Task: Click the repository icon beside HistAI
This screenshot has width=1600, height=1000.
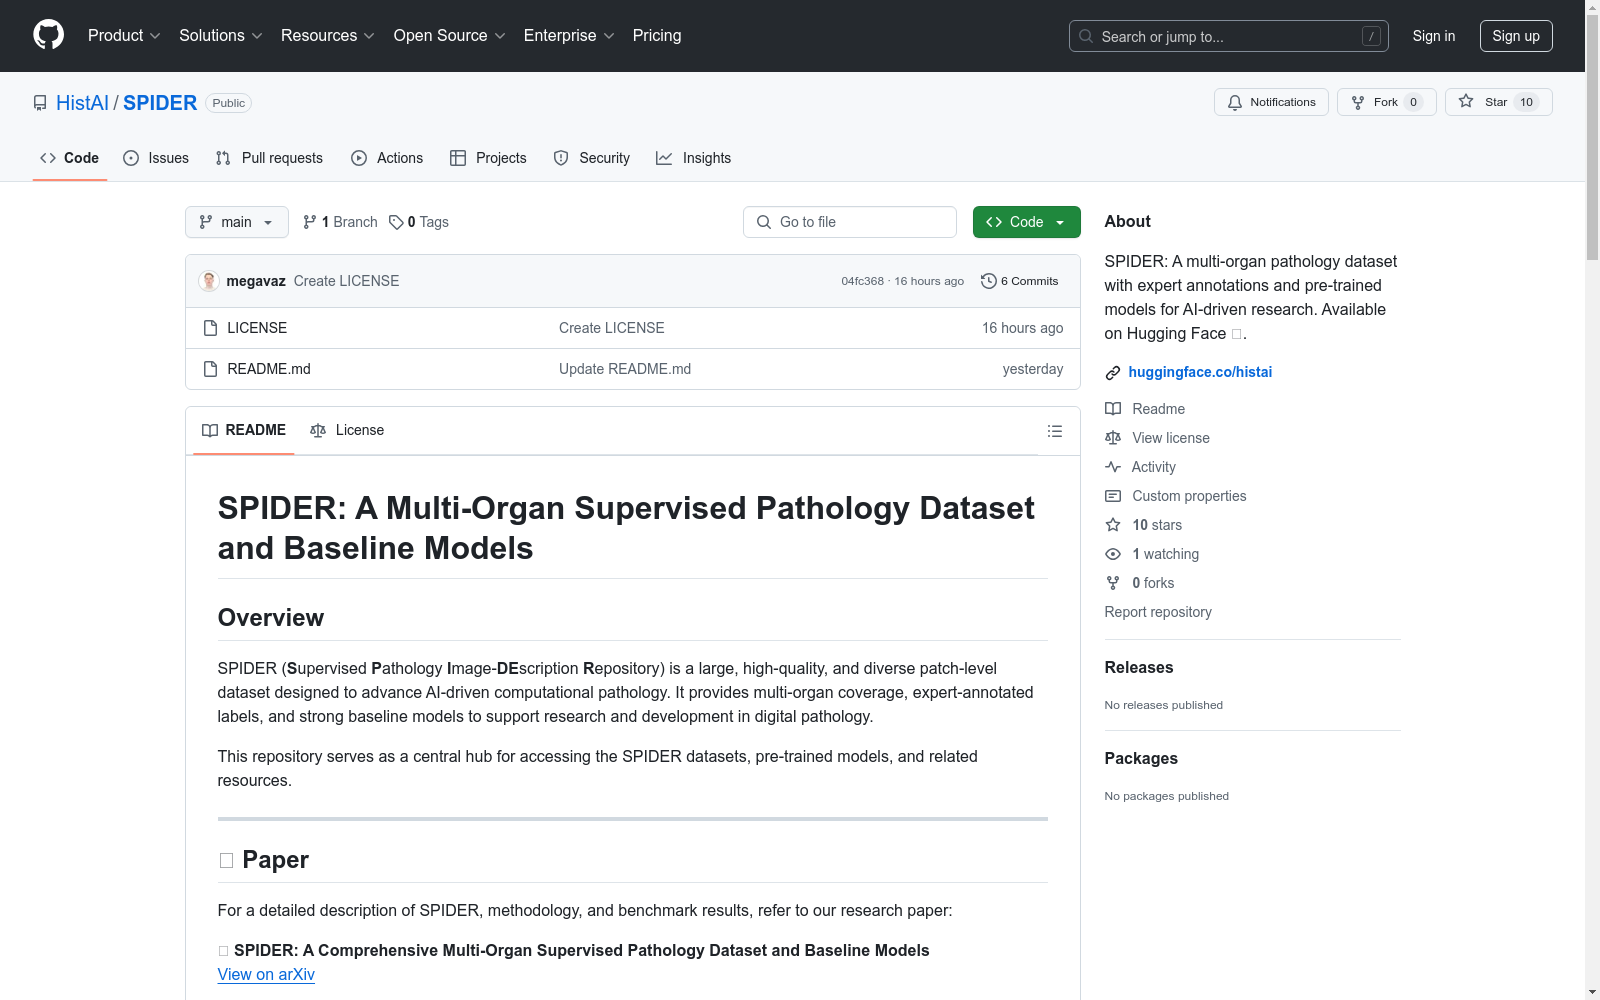Action: (40, 103)
